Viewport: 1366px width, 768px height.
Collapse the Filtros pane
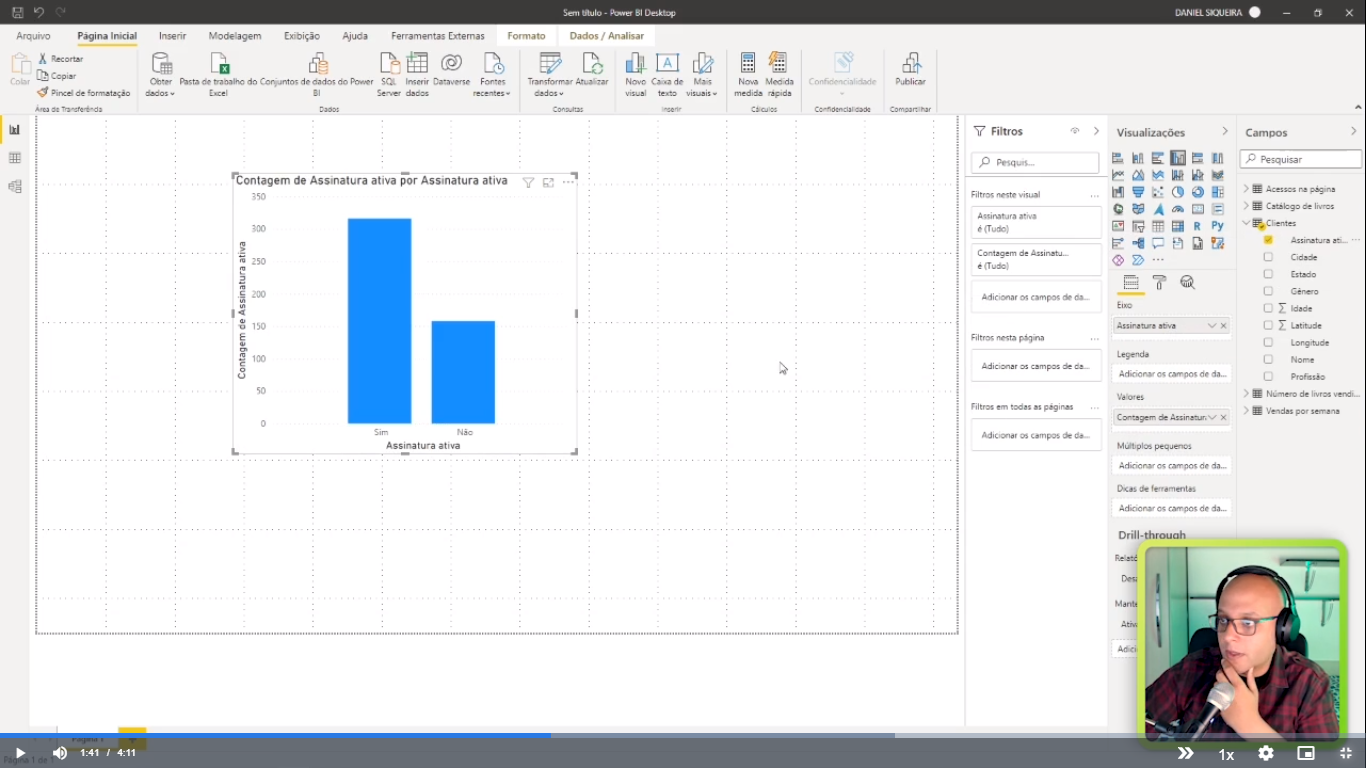pos(1096,131)
